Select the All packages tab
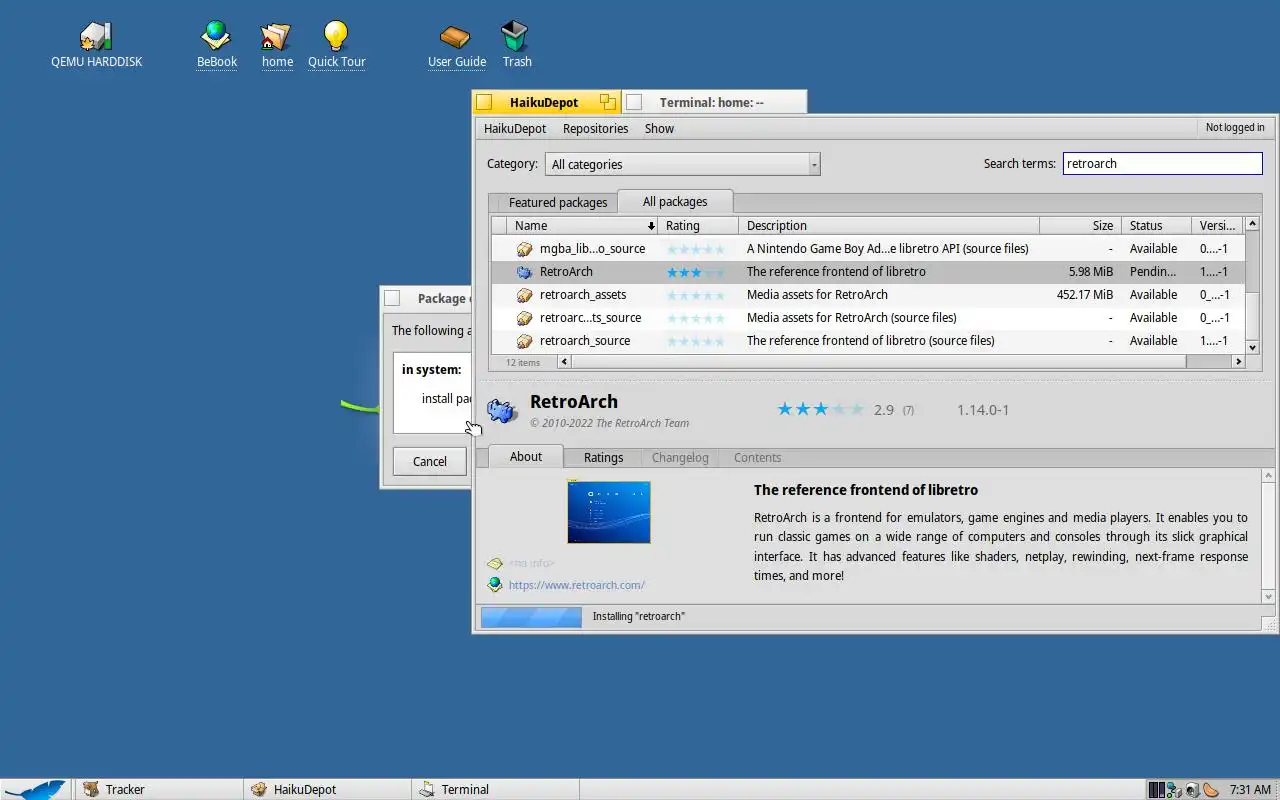Image resolution: width=1280 pixels, height=800 pixels. (675, 201)
